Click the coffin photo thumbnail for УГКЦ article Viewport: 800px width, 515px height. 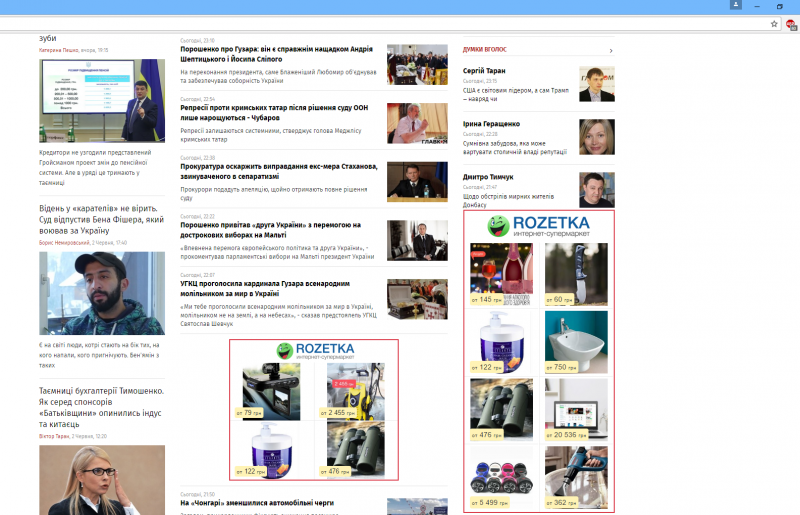point(417,299)
